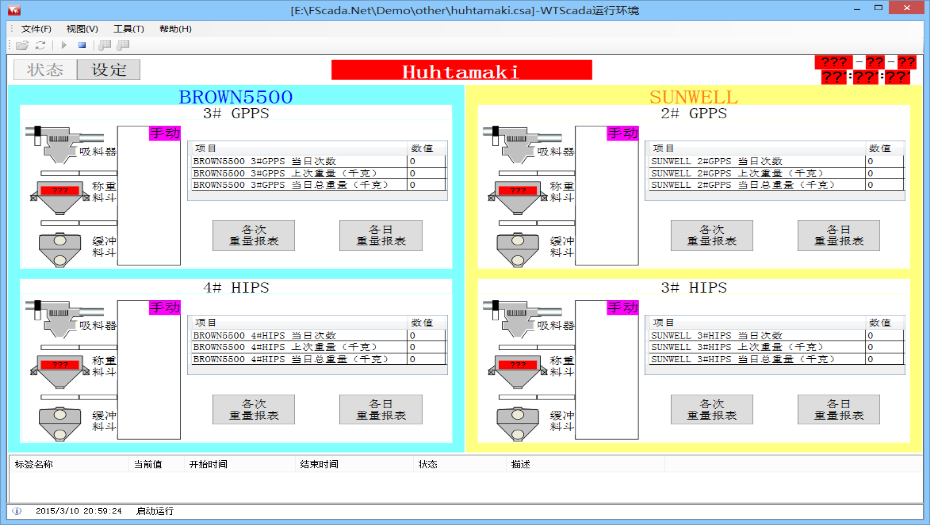Click the WTScada app icon in title bar
This screenshot has height=526, width=931.
14,10
